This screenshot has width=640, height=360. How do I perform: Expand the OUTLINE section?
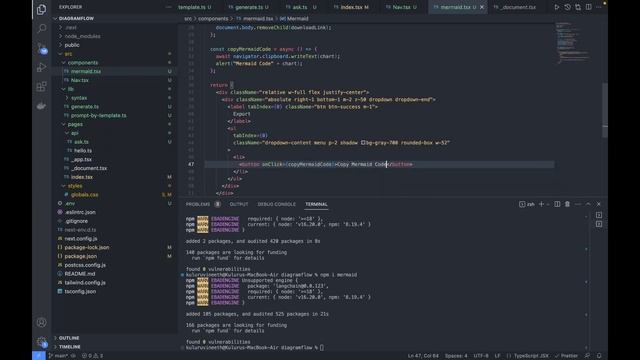[69, 338]
